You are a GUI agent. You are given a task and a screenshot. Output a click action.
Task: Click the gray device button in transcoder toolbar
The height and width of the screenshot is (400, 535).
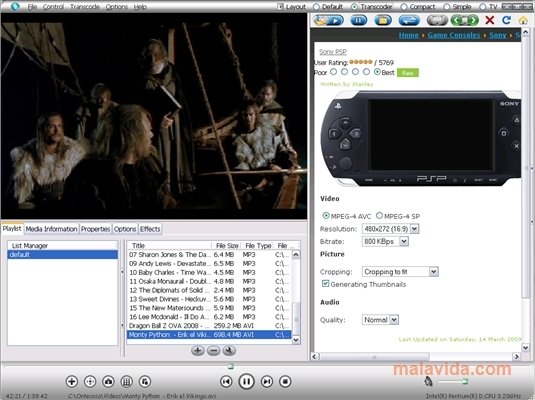[x=437, y=20]
